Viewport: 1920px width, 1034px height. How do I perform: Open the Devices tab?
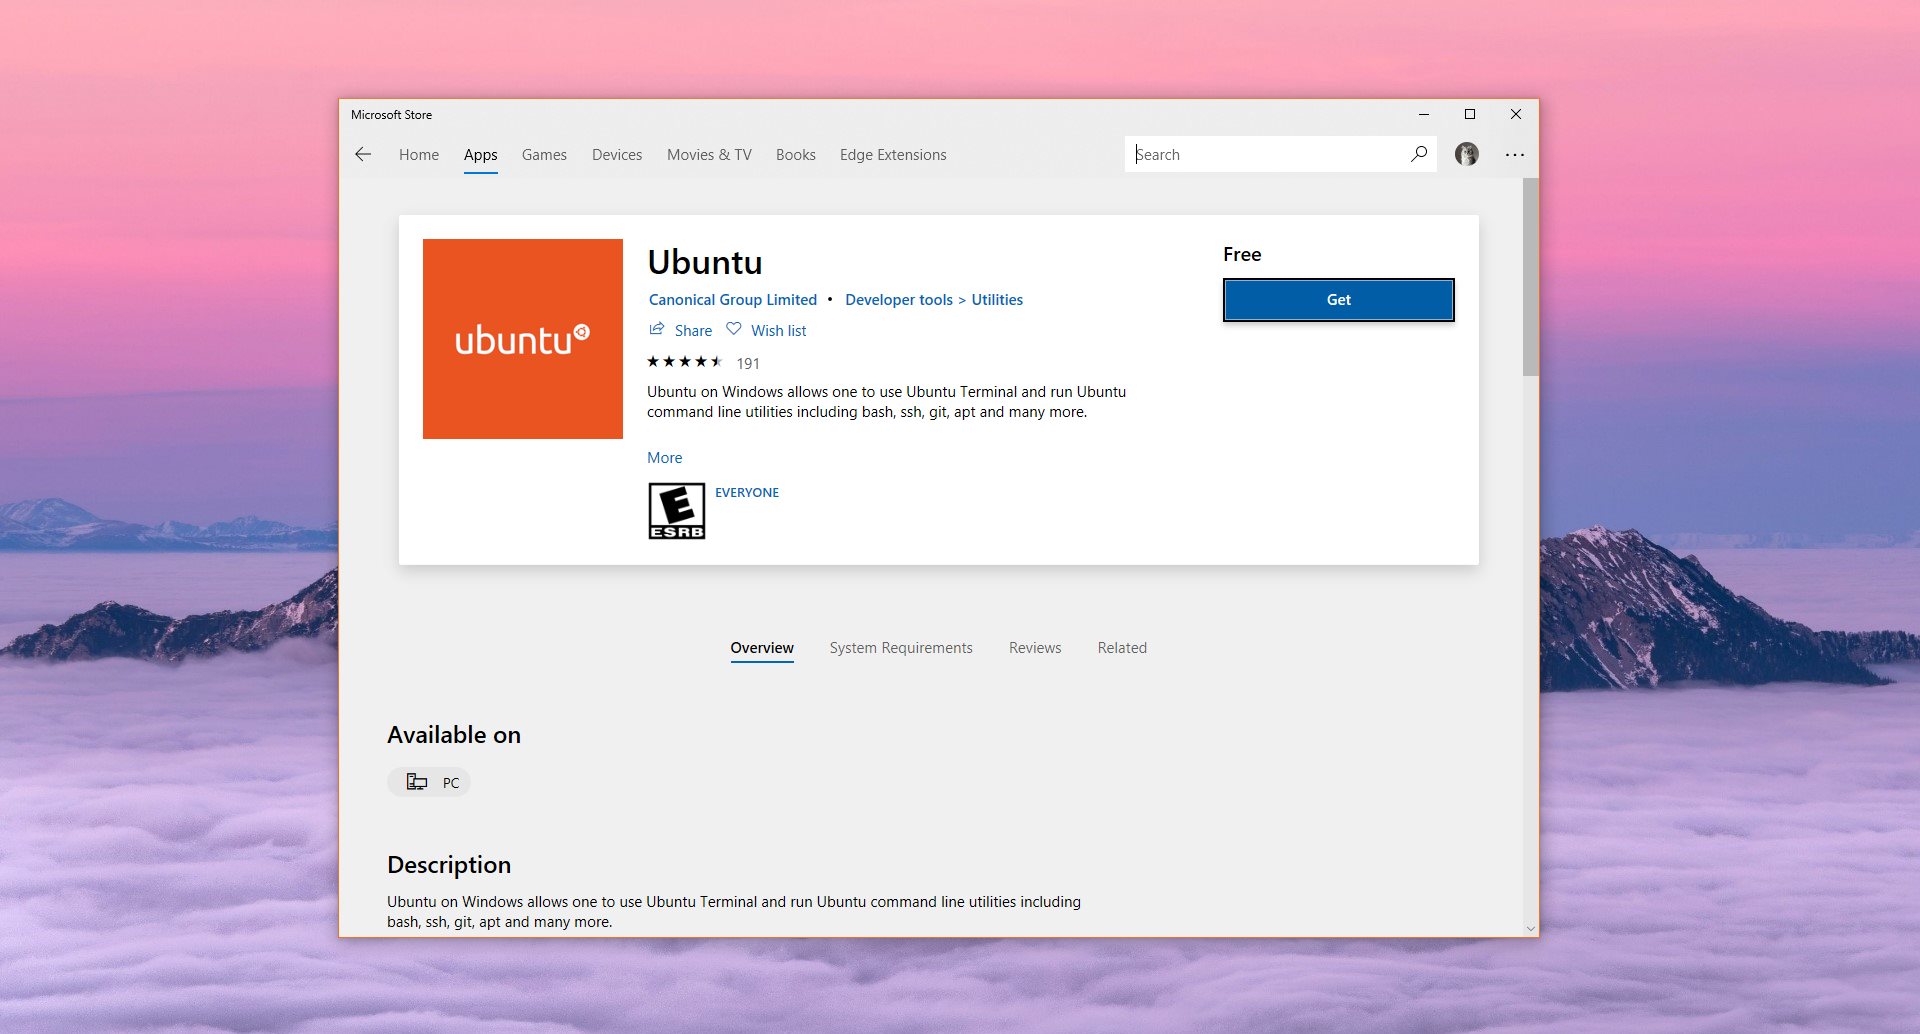617,155
